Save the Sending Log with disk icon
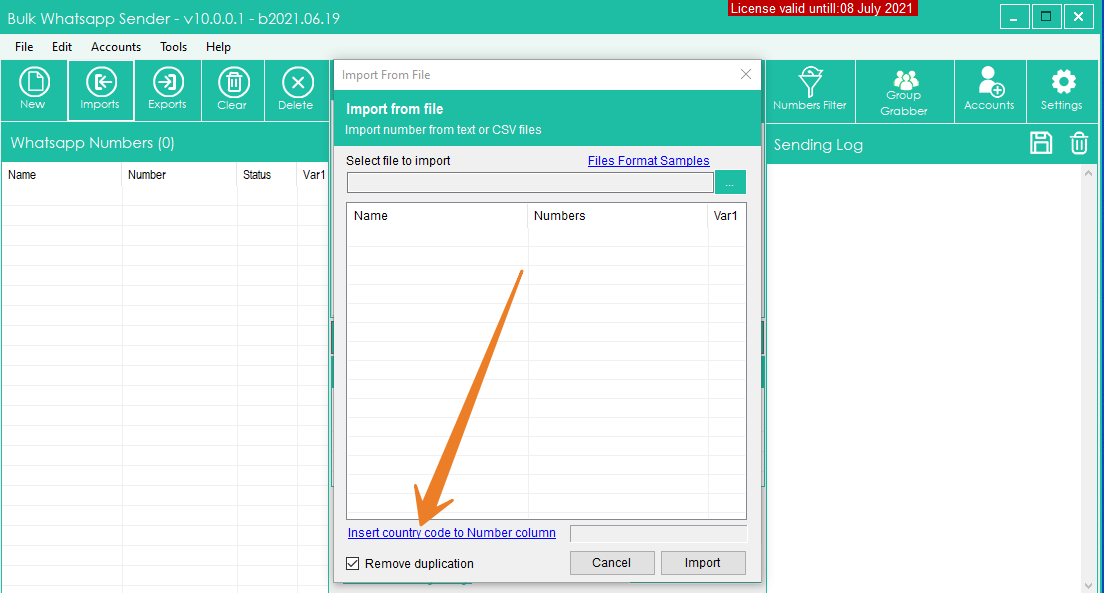The width and height of the screenshot is (1104, 593). 1041,143
